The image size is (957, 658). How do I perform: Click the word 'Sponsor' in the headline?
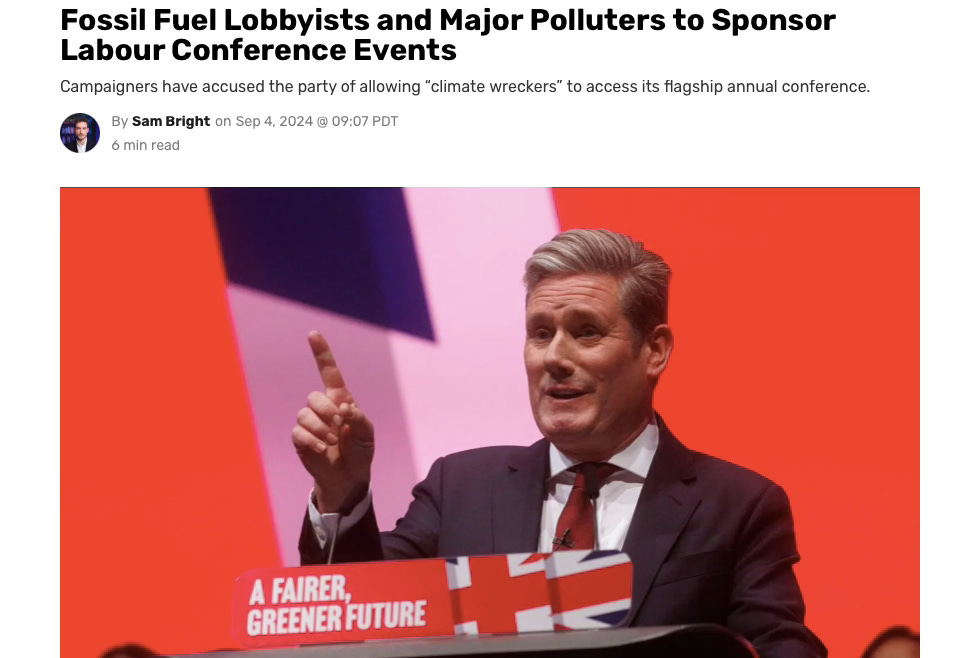coord(773,20)
